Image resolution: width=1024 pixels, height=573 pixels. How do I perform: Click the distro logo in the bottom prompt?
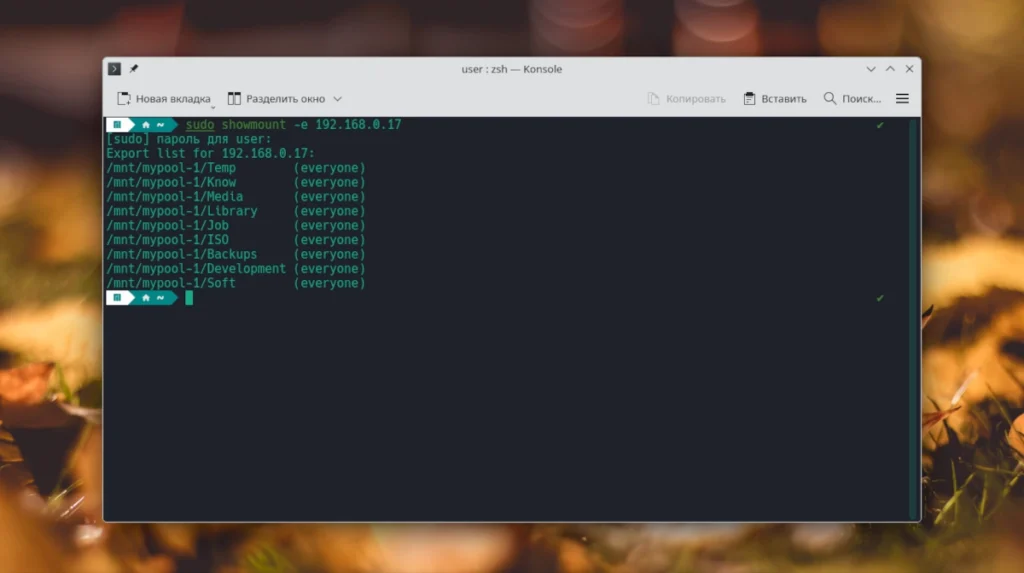point(117,298)
